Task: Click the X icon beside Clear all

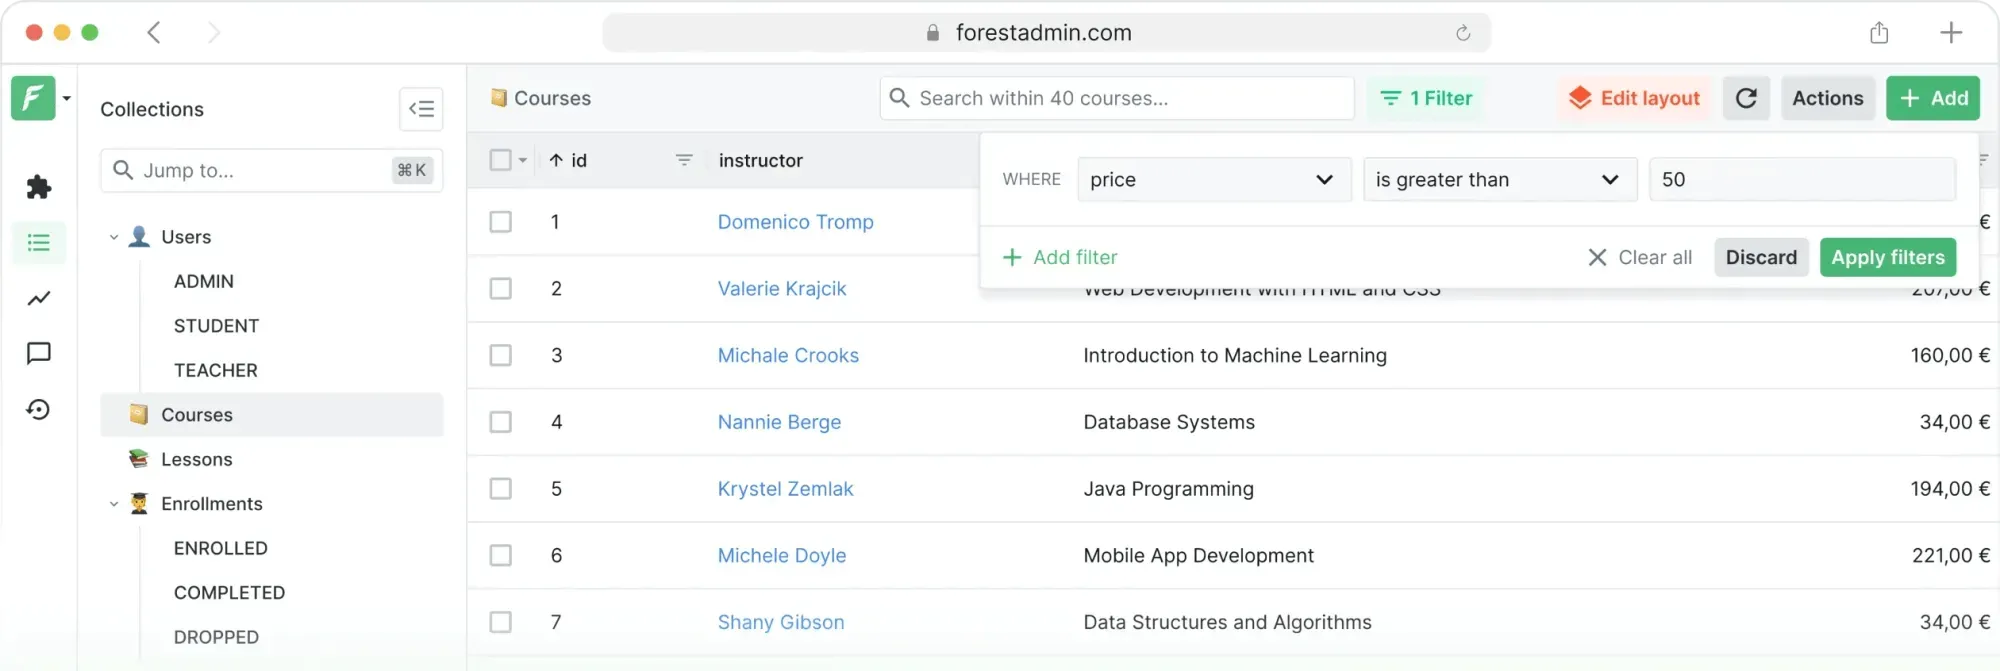Action: pos(1597,257)
